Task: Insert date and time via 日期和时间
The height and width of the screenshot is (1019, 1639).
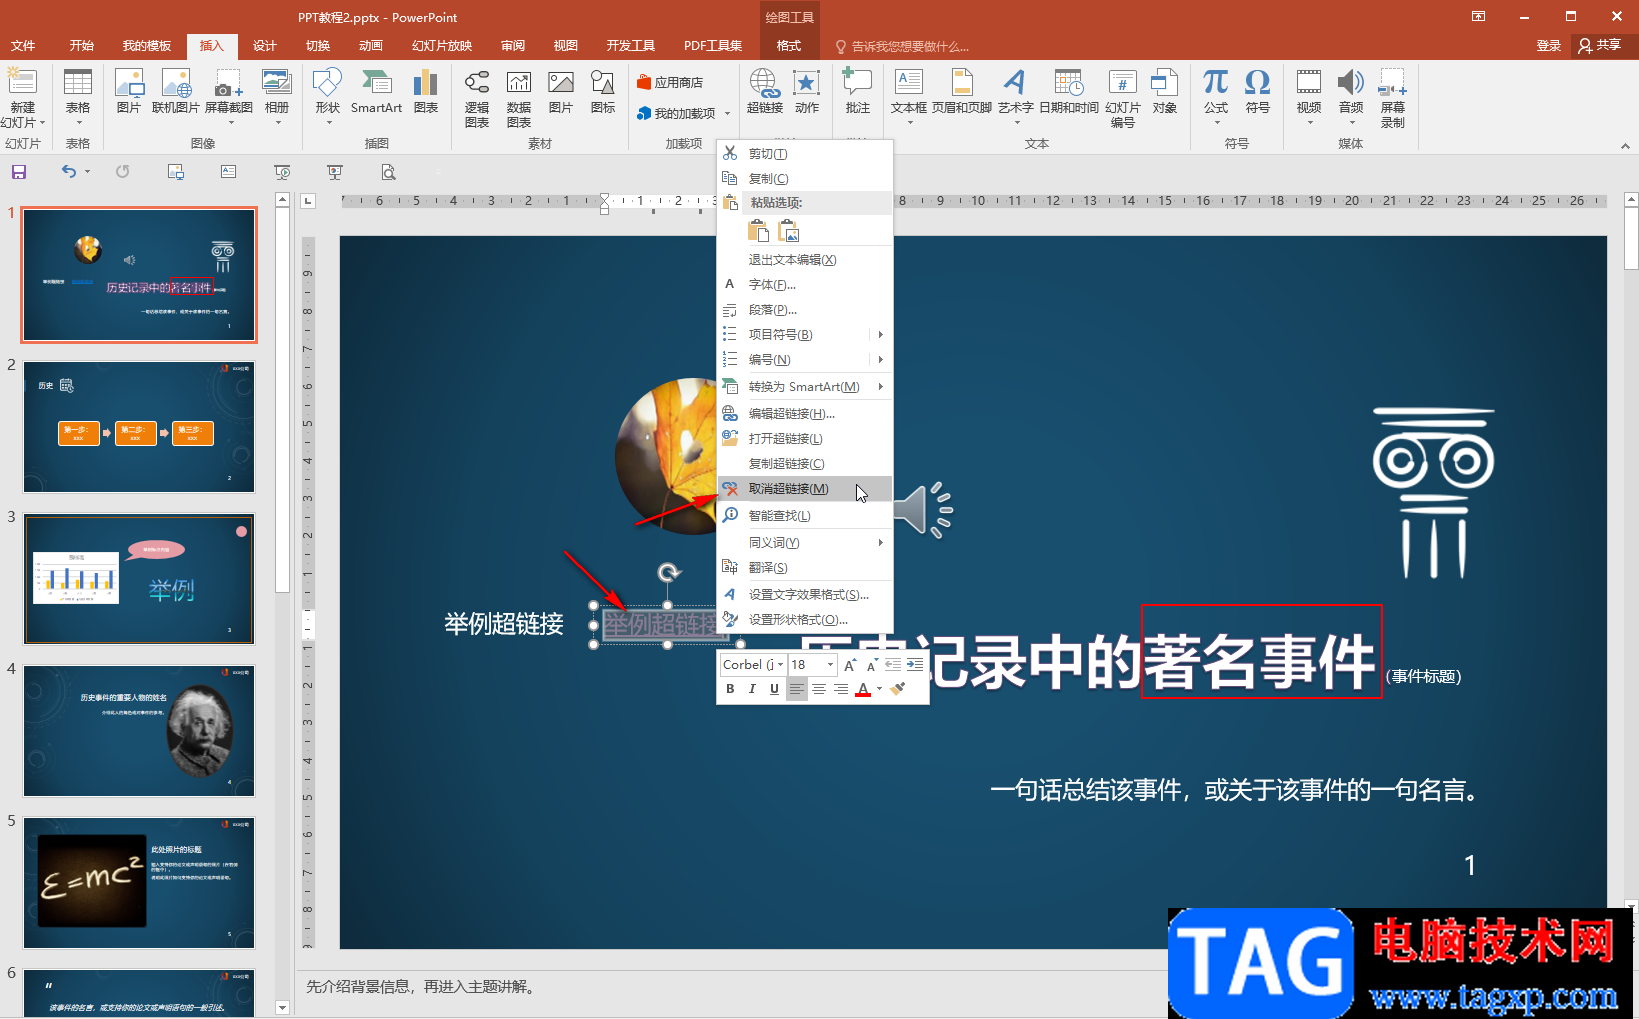Action: (1069, 92)
